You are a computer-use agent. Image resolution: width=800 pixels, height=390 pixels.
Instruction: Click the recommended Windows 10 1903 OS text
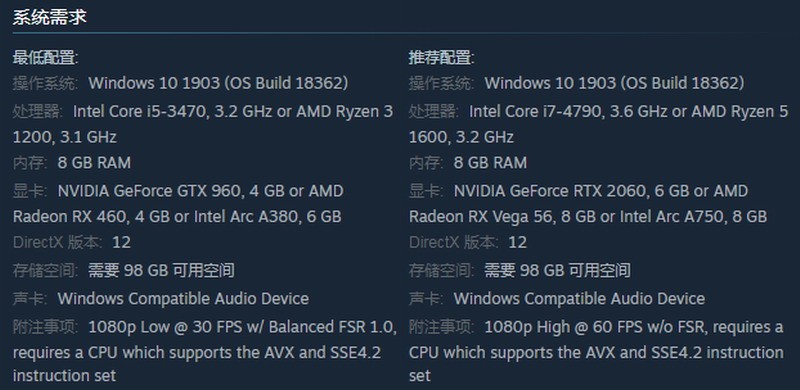tap(614, 83)
